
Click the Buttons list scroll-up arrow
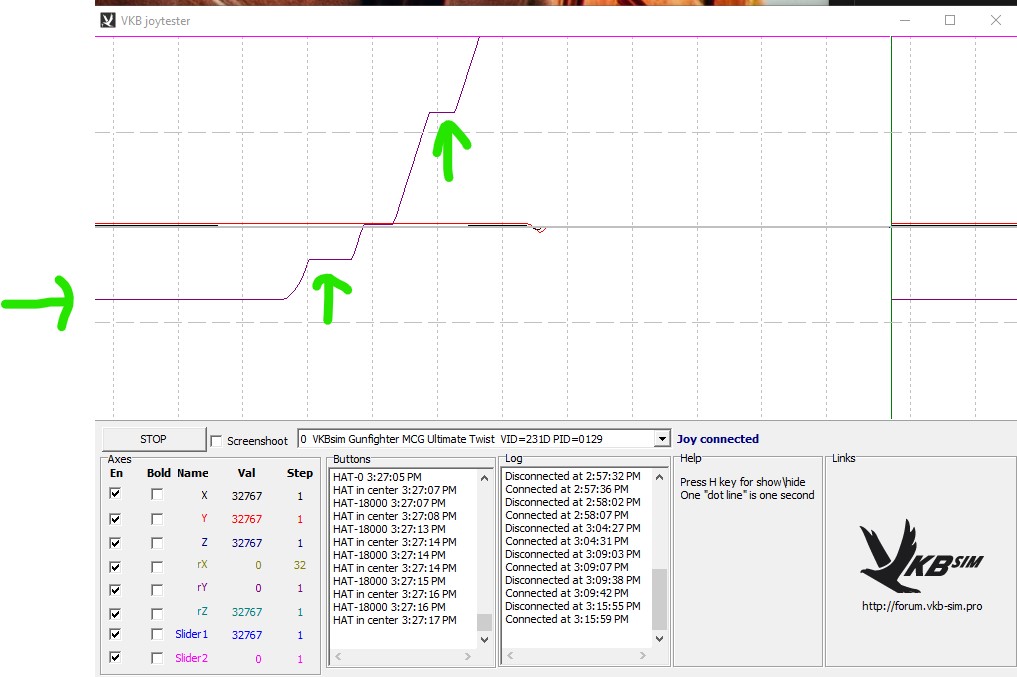(484, 478)
